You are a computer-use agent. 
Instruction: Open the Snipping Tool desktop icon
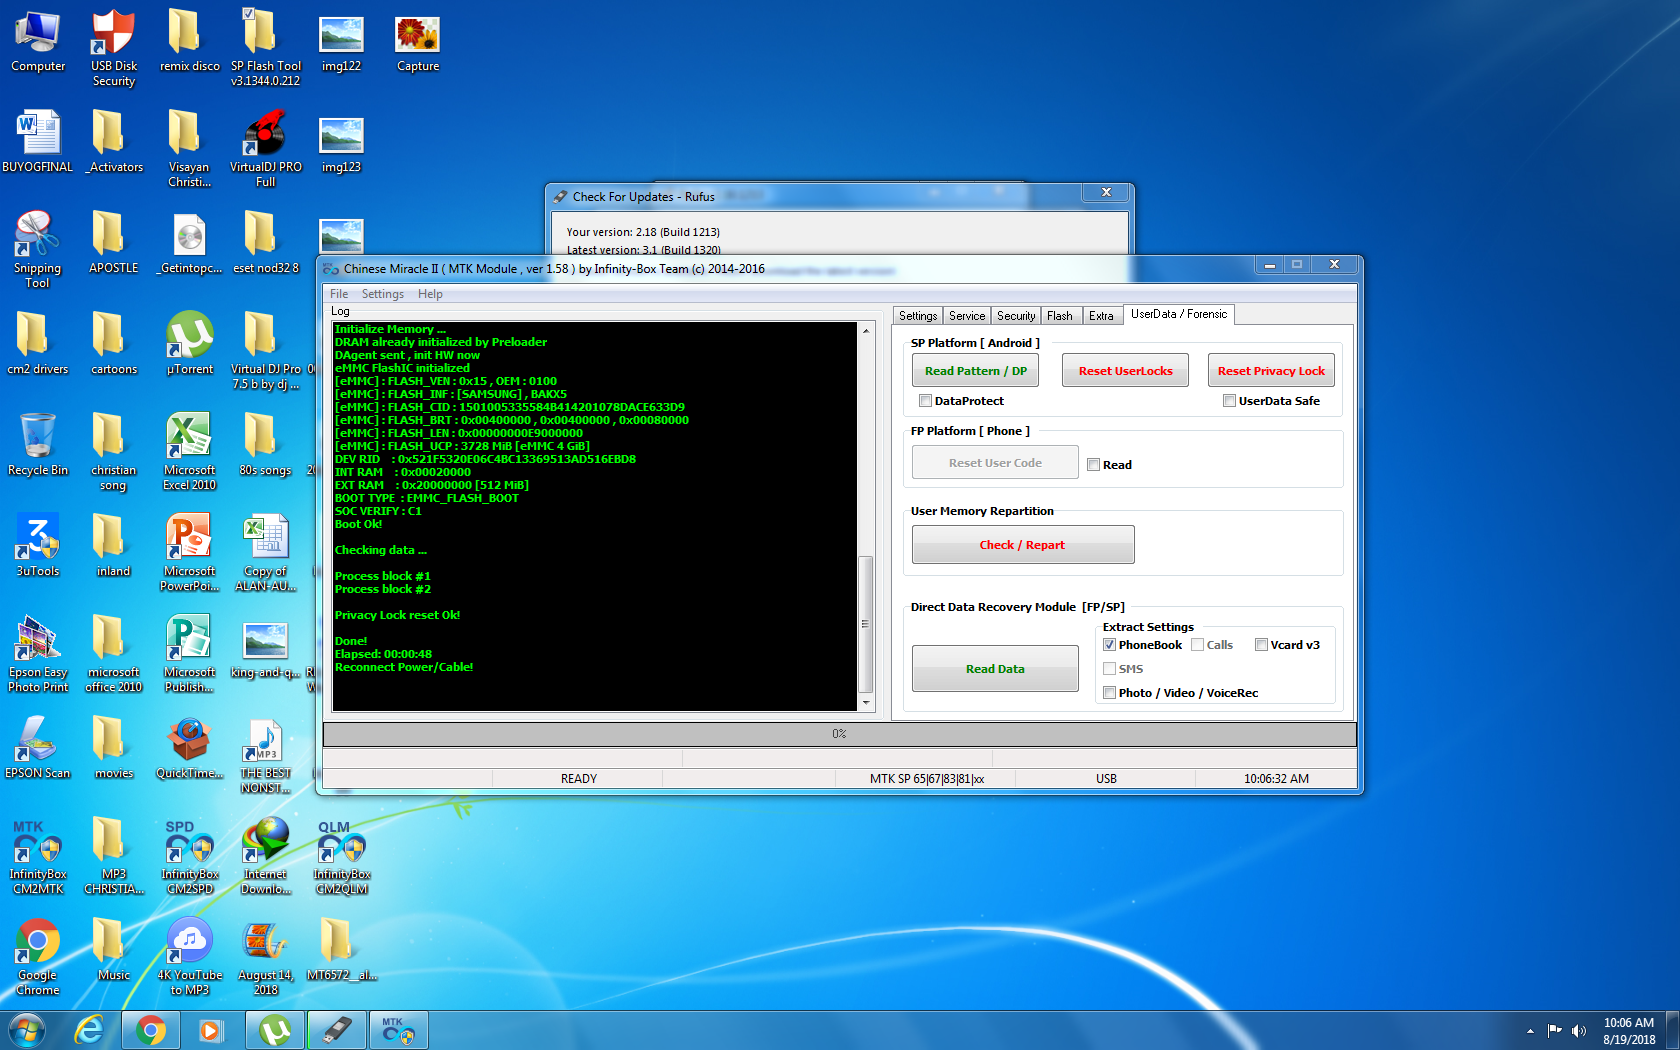[37, 250]
